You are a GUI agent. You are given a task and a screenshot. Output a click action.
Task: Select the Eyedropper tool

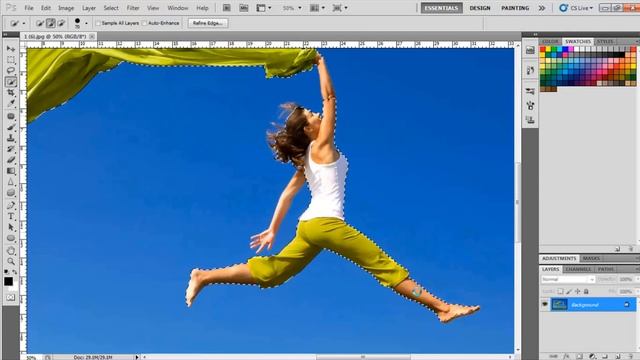click(x=11, y=103)
